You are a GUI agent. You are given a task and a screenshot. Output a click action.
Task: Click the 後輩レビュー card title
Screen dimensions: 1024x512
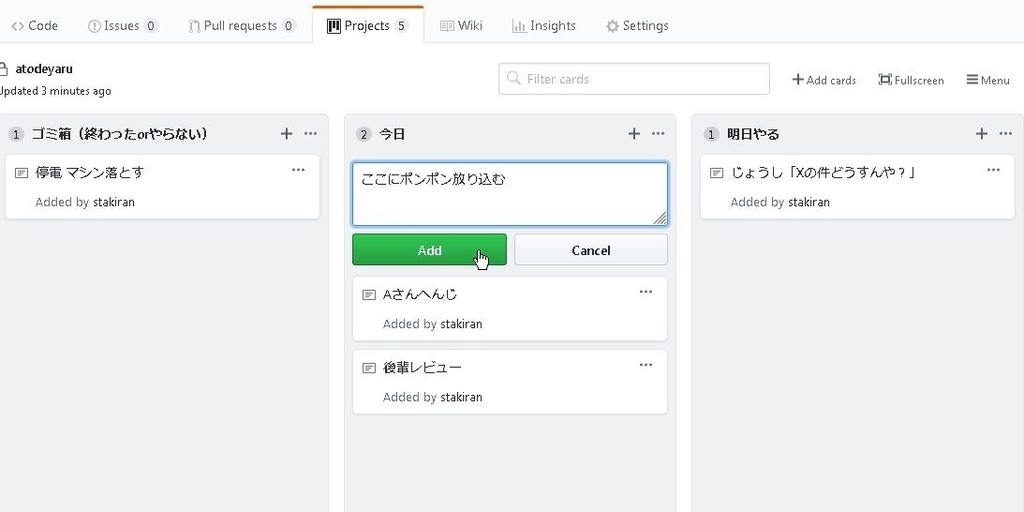pos(422,368)
